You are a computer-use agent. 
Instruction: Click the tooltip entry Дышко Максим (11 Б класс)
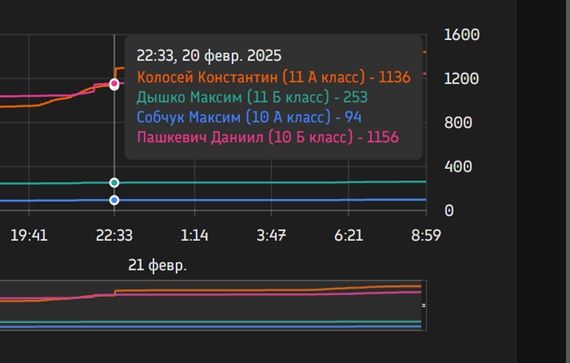[252, 97]
